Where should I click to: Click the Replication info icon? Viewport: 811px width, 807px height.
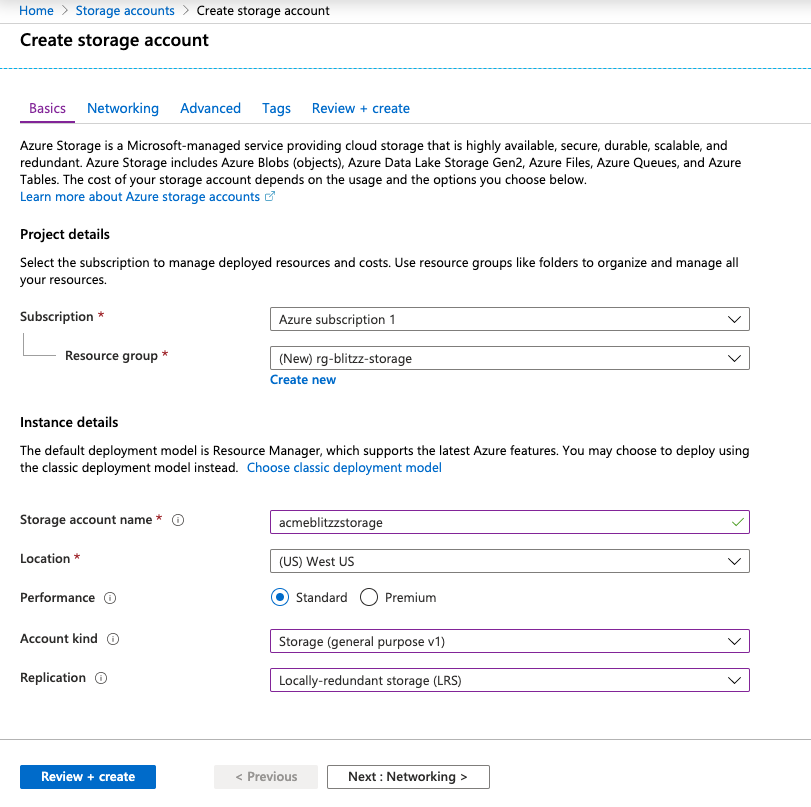tap(101, 678)
